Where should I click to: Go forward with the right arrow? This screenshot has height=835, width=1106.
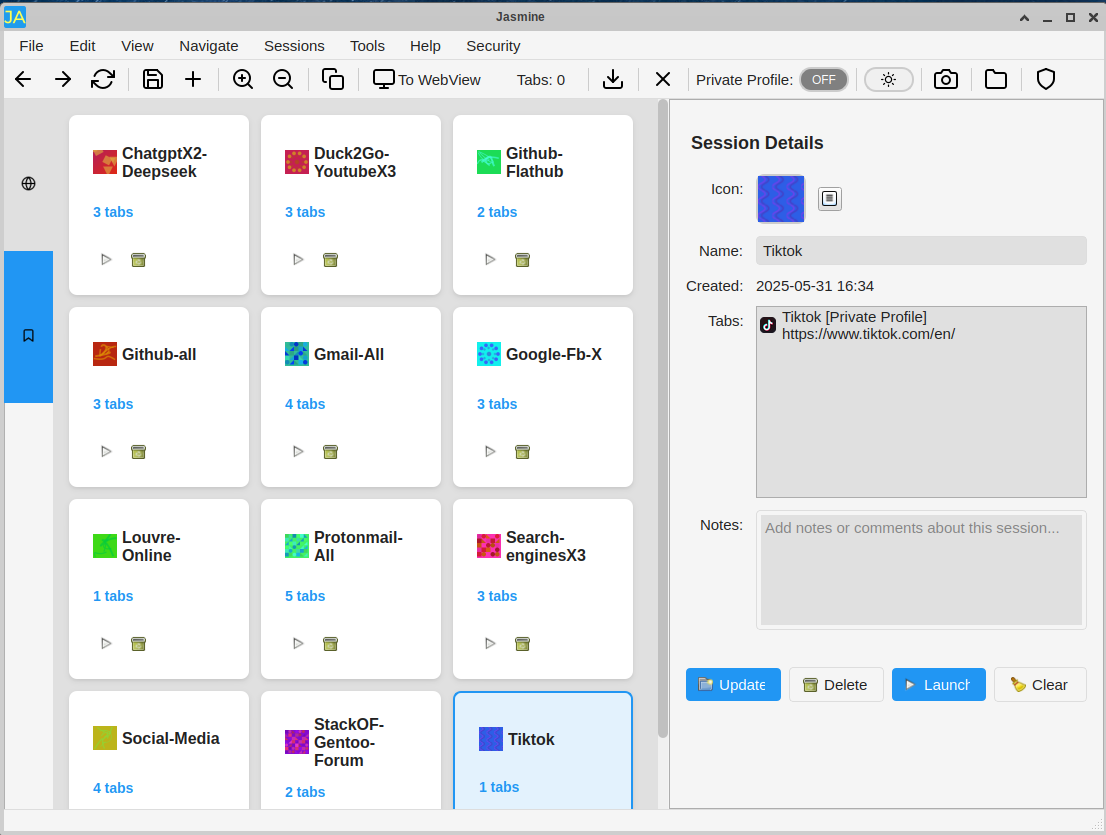(63, 80)
